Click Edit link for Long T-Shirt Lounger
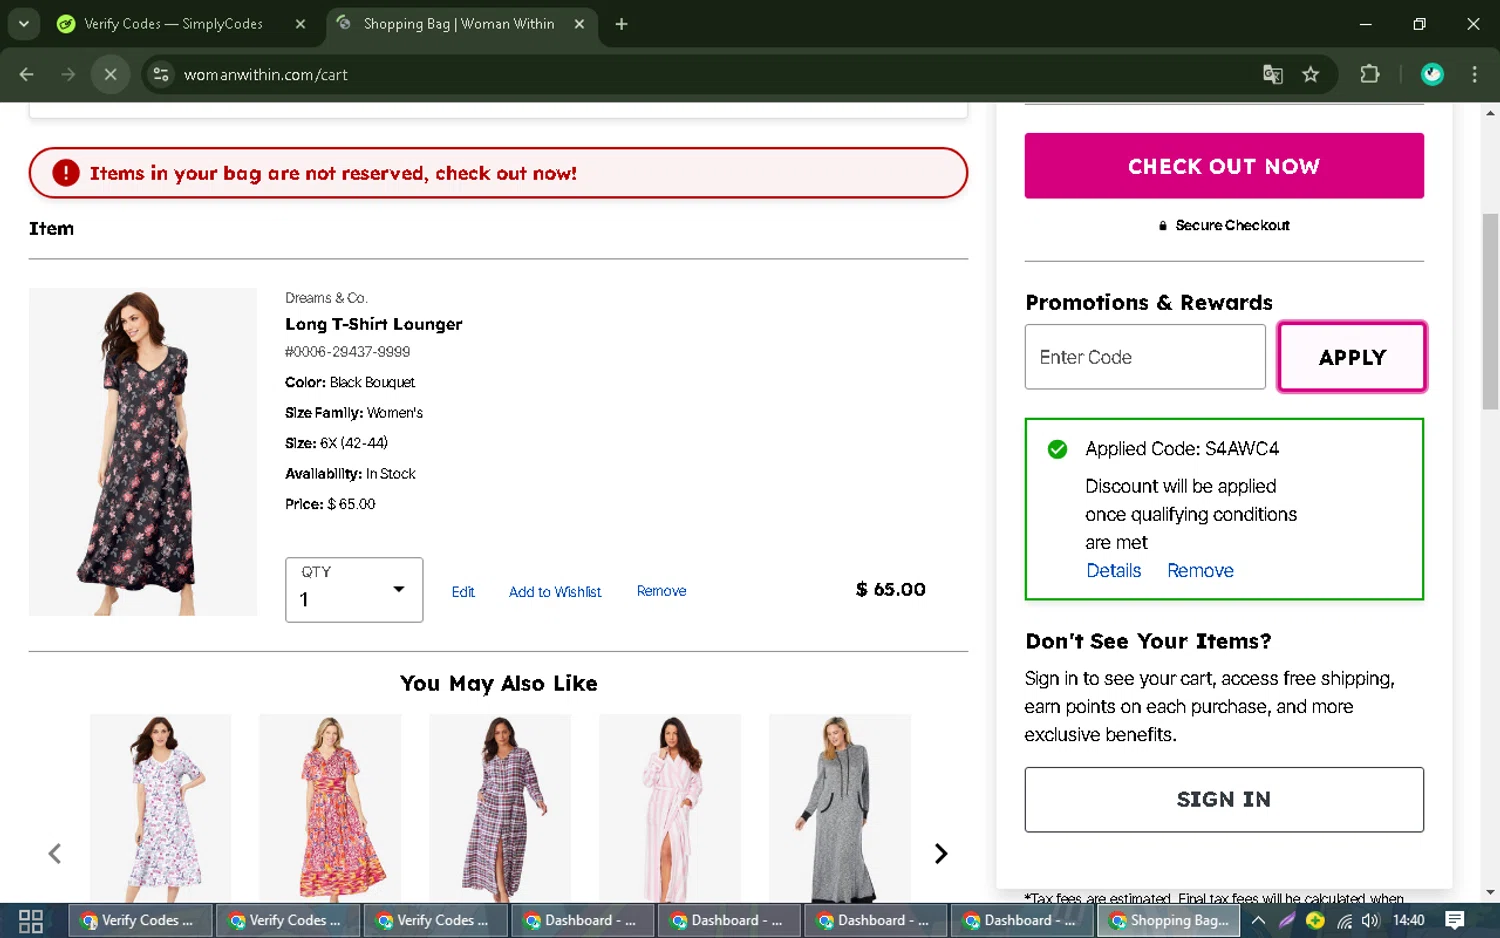This screenshot has height=938, width=1500. coord(463,592)
